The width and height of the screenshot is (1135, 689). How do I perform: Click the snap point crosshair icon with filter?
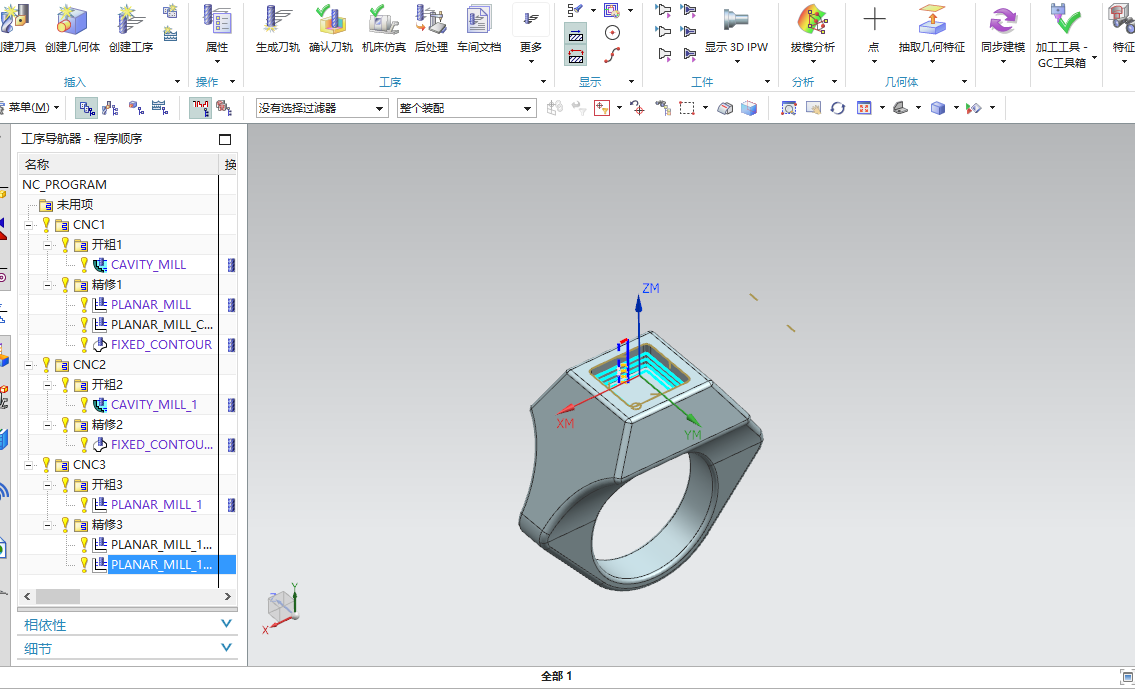[x=602, y=109]
